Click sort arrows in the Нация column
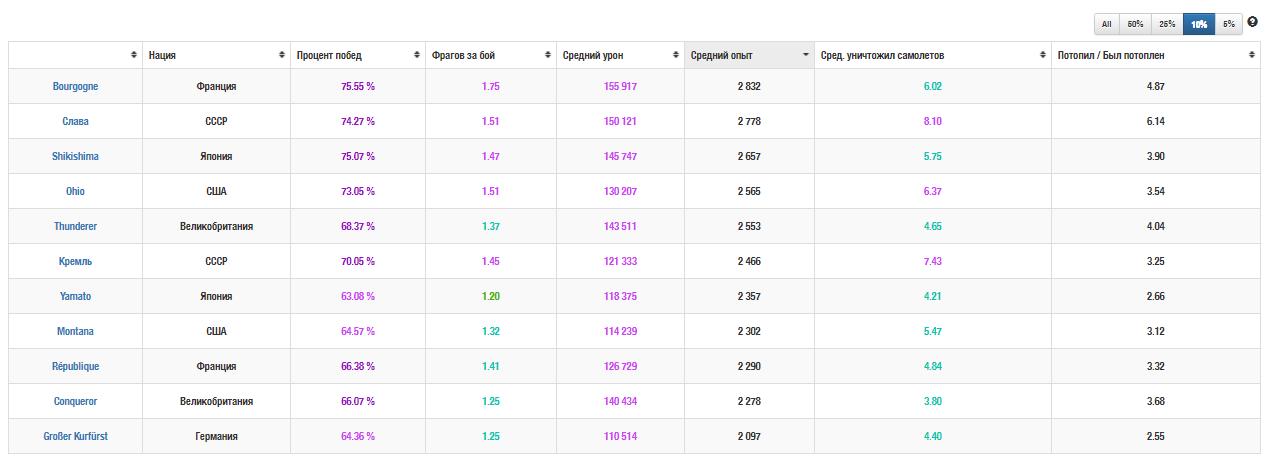The width and height of the screenshot is (1282, 466). (281, 56)
